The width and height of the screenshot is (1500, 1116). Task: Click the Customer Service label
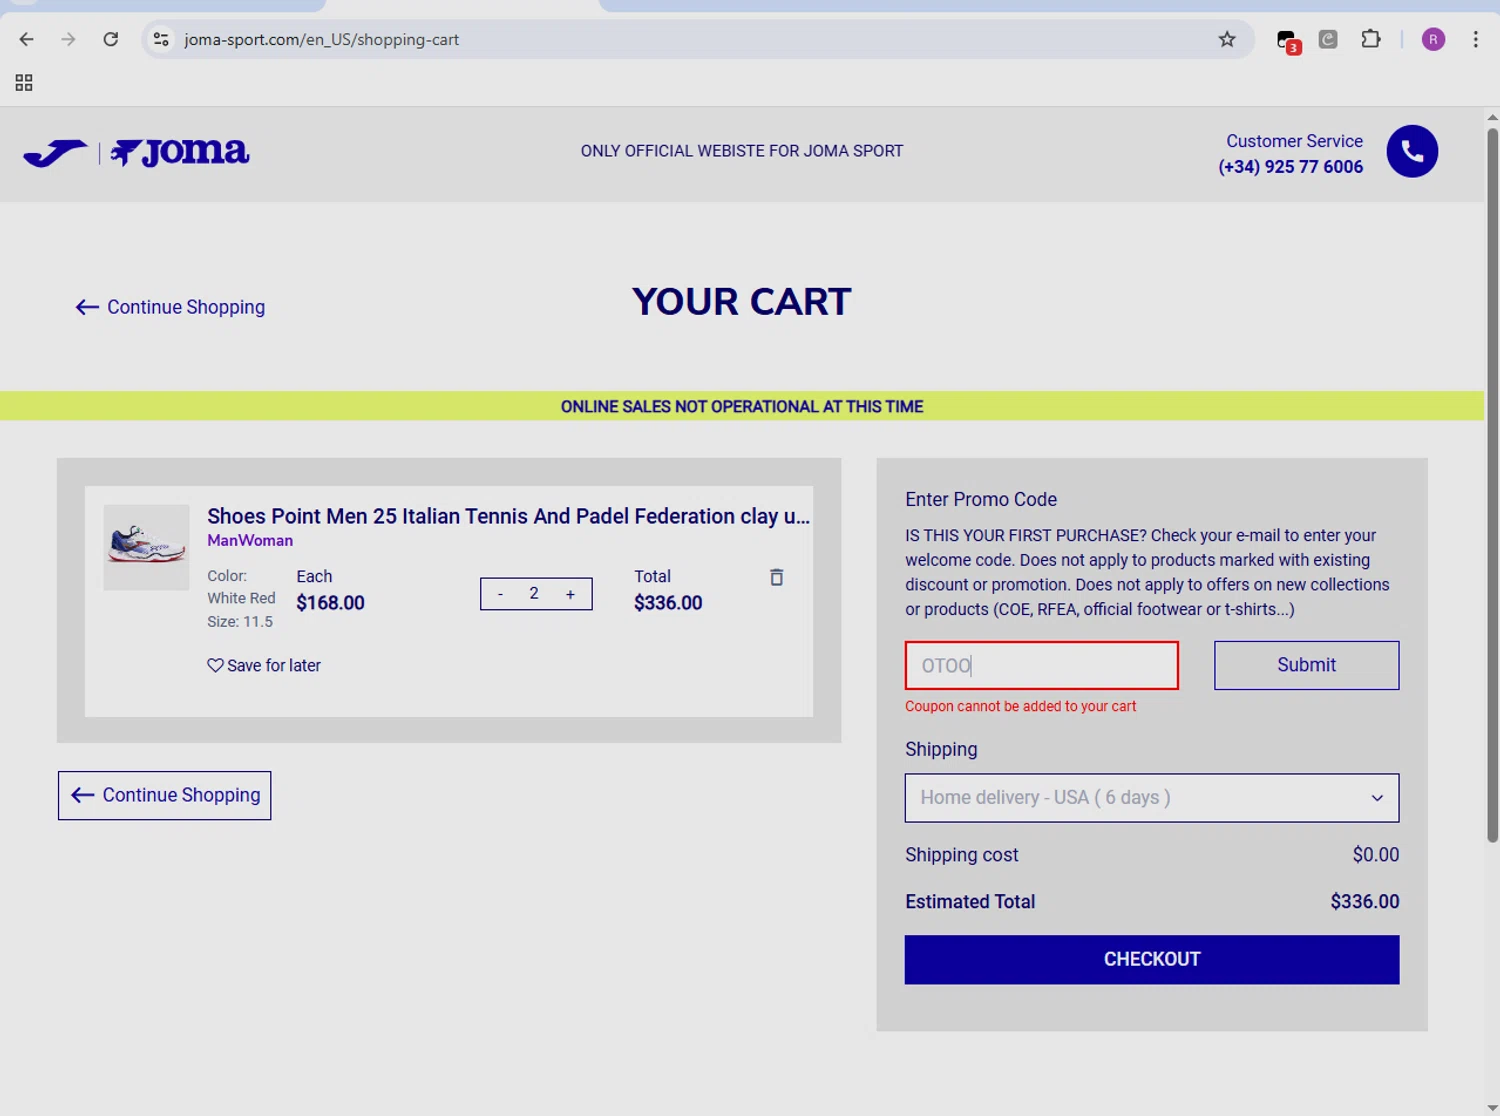coord(1294,141)
